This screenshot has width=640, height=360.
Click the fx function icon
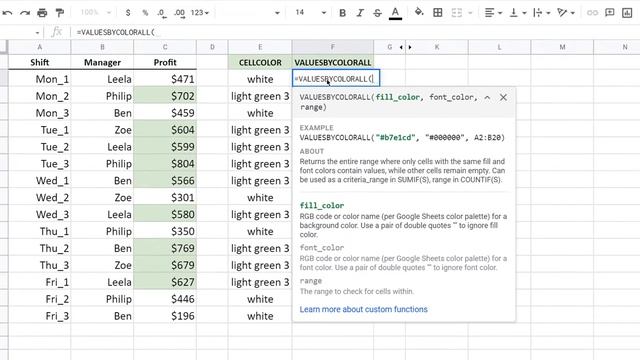pos(56,32)
